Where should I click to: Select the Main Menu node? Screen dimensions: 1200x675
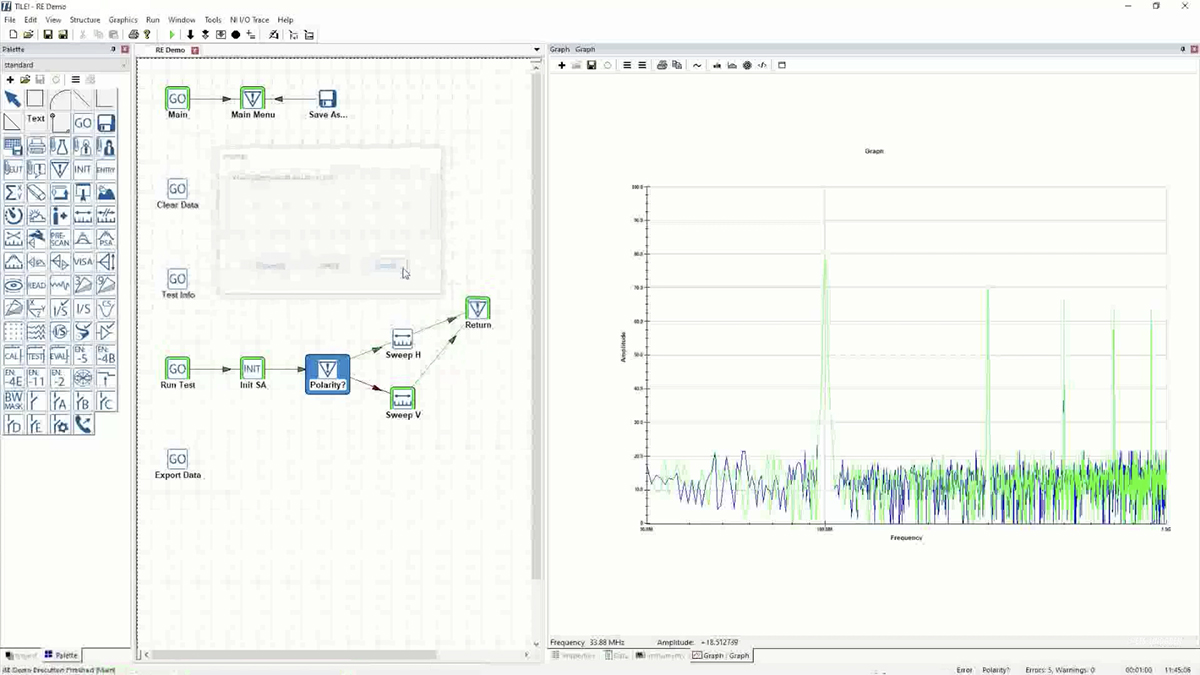(x=251, y=99)
